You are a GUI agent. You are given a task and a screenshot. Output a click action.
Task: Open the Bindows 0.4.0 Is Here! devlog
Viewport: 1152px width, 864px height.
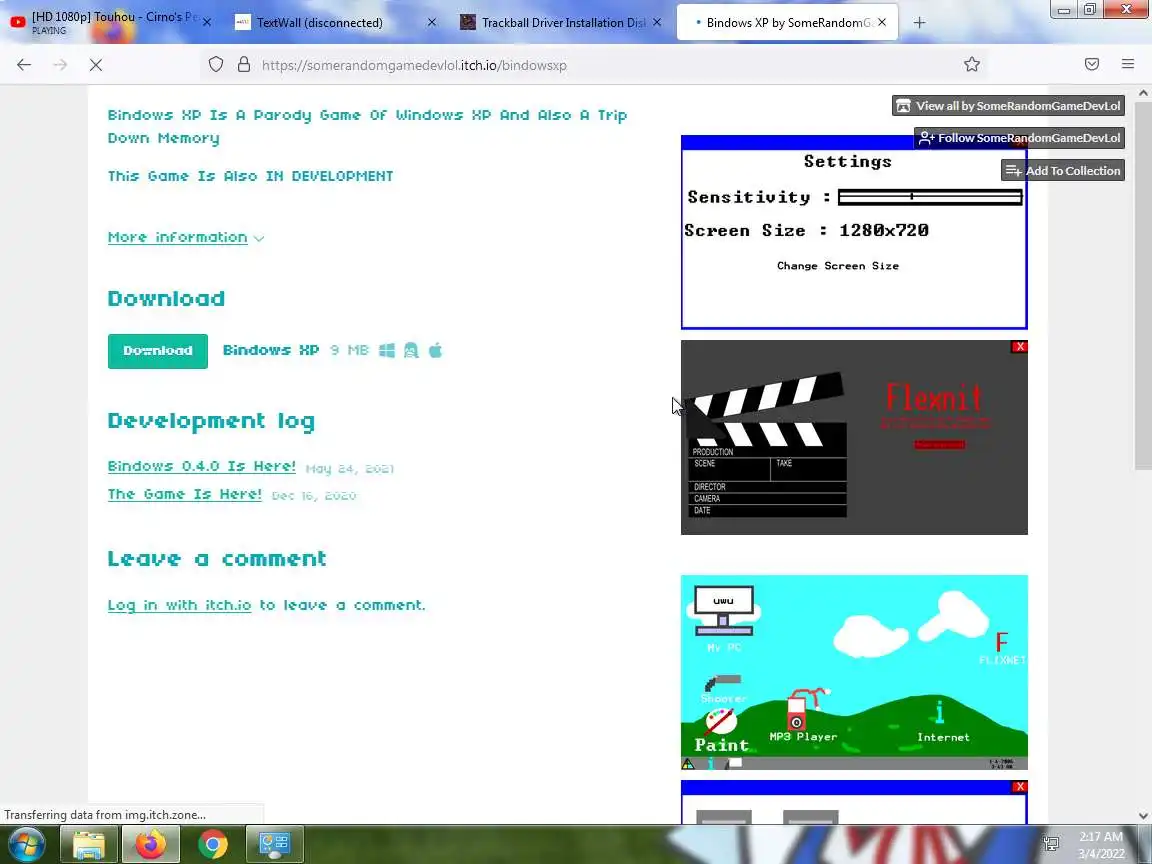pyautogui.click(x=201, y=467)
